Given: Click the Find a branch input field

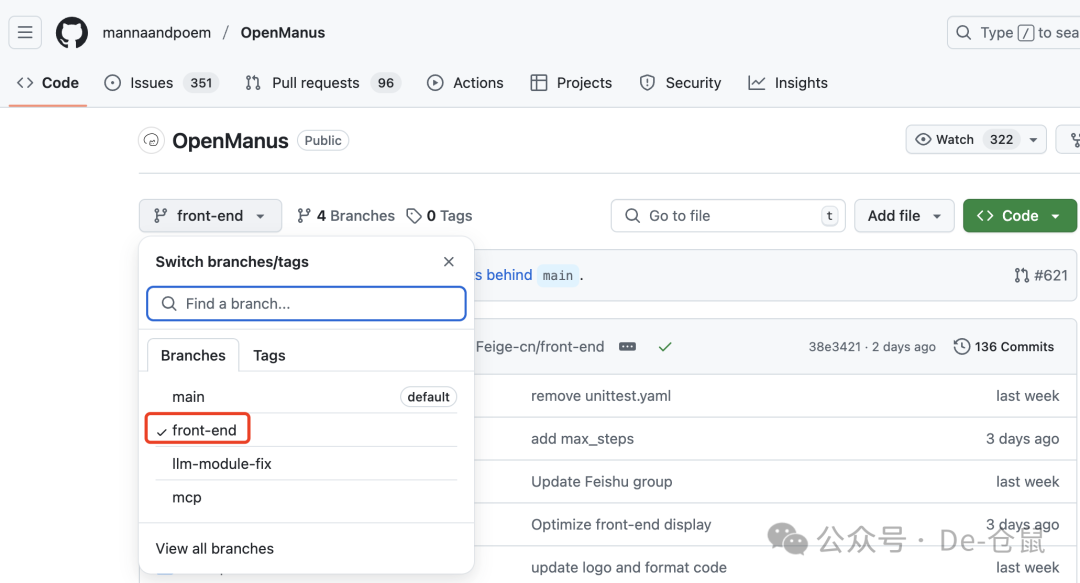Looking at the screenshot, I should coord(307,304).
